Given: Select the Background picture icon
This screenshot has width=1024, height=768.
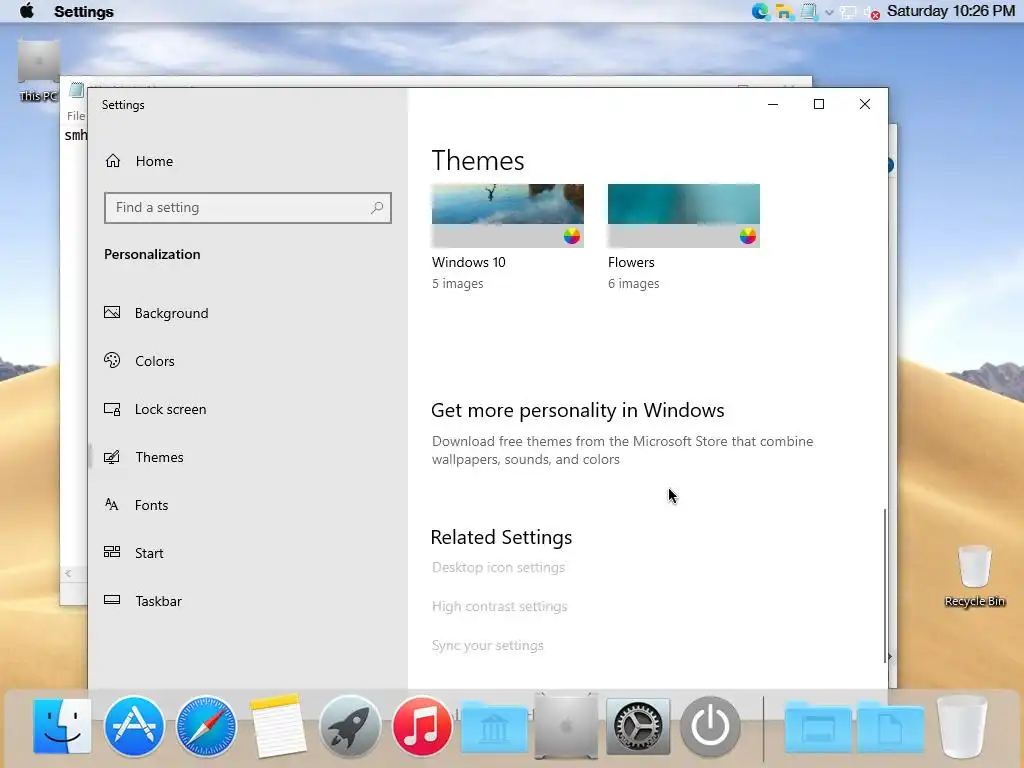Looking at the screenshot, I should pyautogui.click(x=112, y=313).
